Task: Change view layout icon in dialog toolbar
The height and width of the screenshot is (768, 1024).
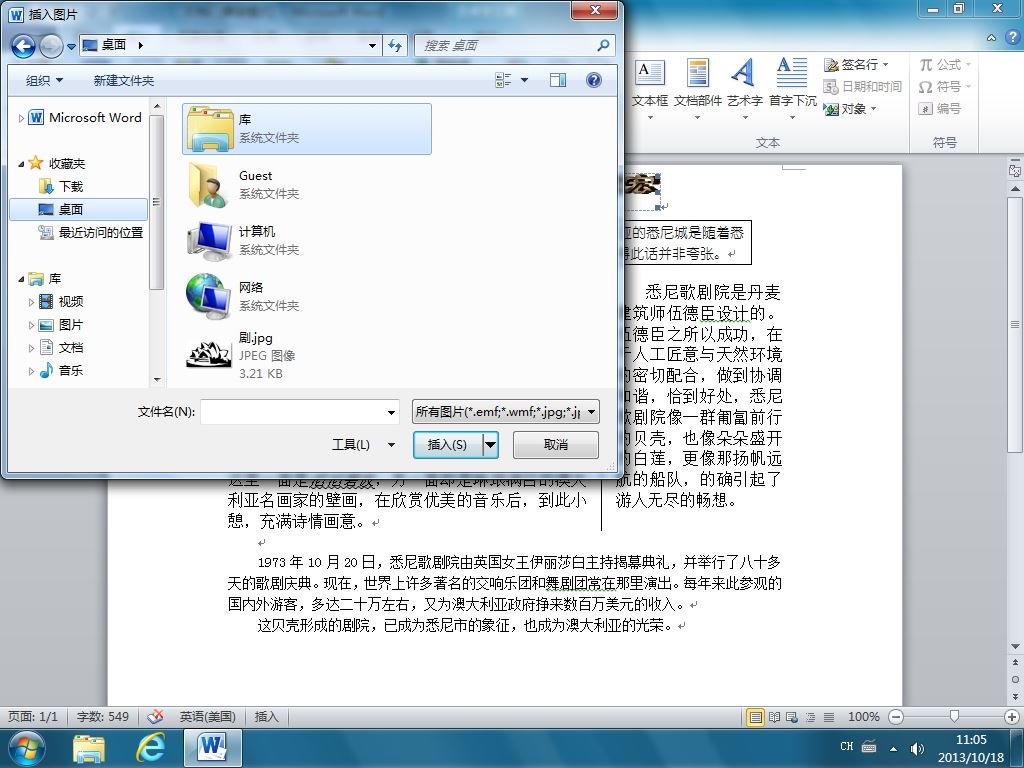Action: [x=503, y=80]
